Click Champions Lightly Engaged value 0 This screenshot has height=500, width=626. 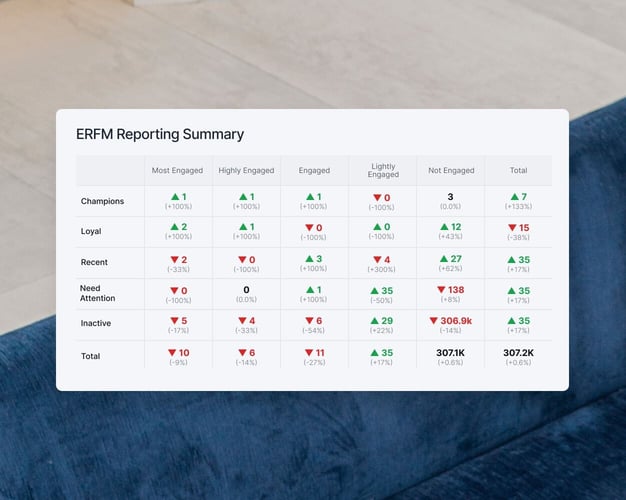(387, 198)
